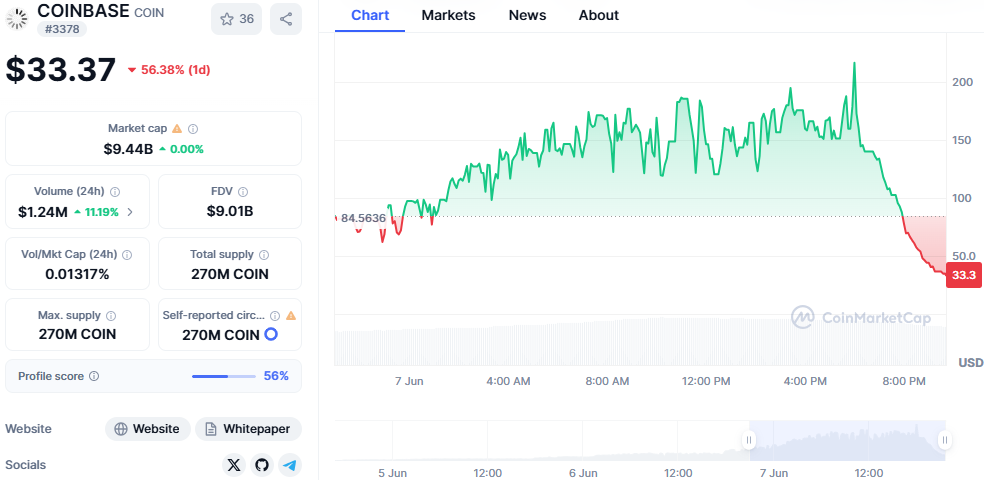The height and width of the screenshot is (480, 984).
Task: Click the star watchlist button showing 36
Action: coord(237,19)
